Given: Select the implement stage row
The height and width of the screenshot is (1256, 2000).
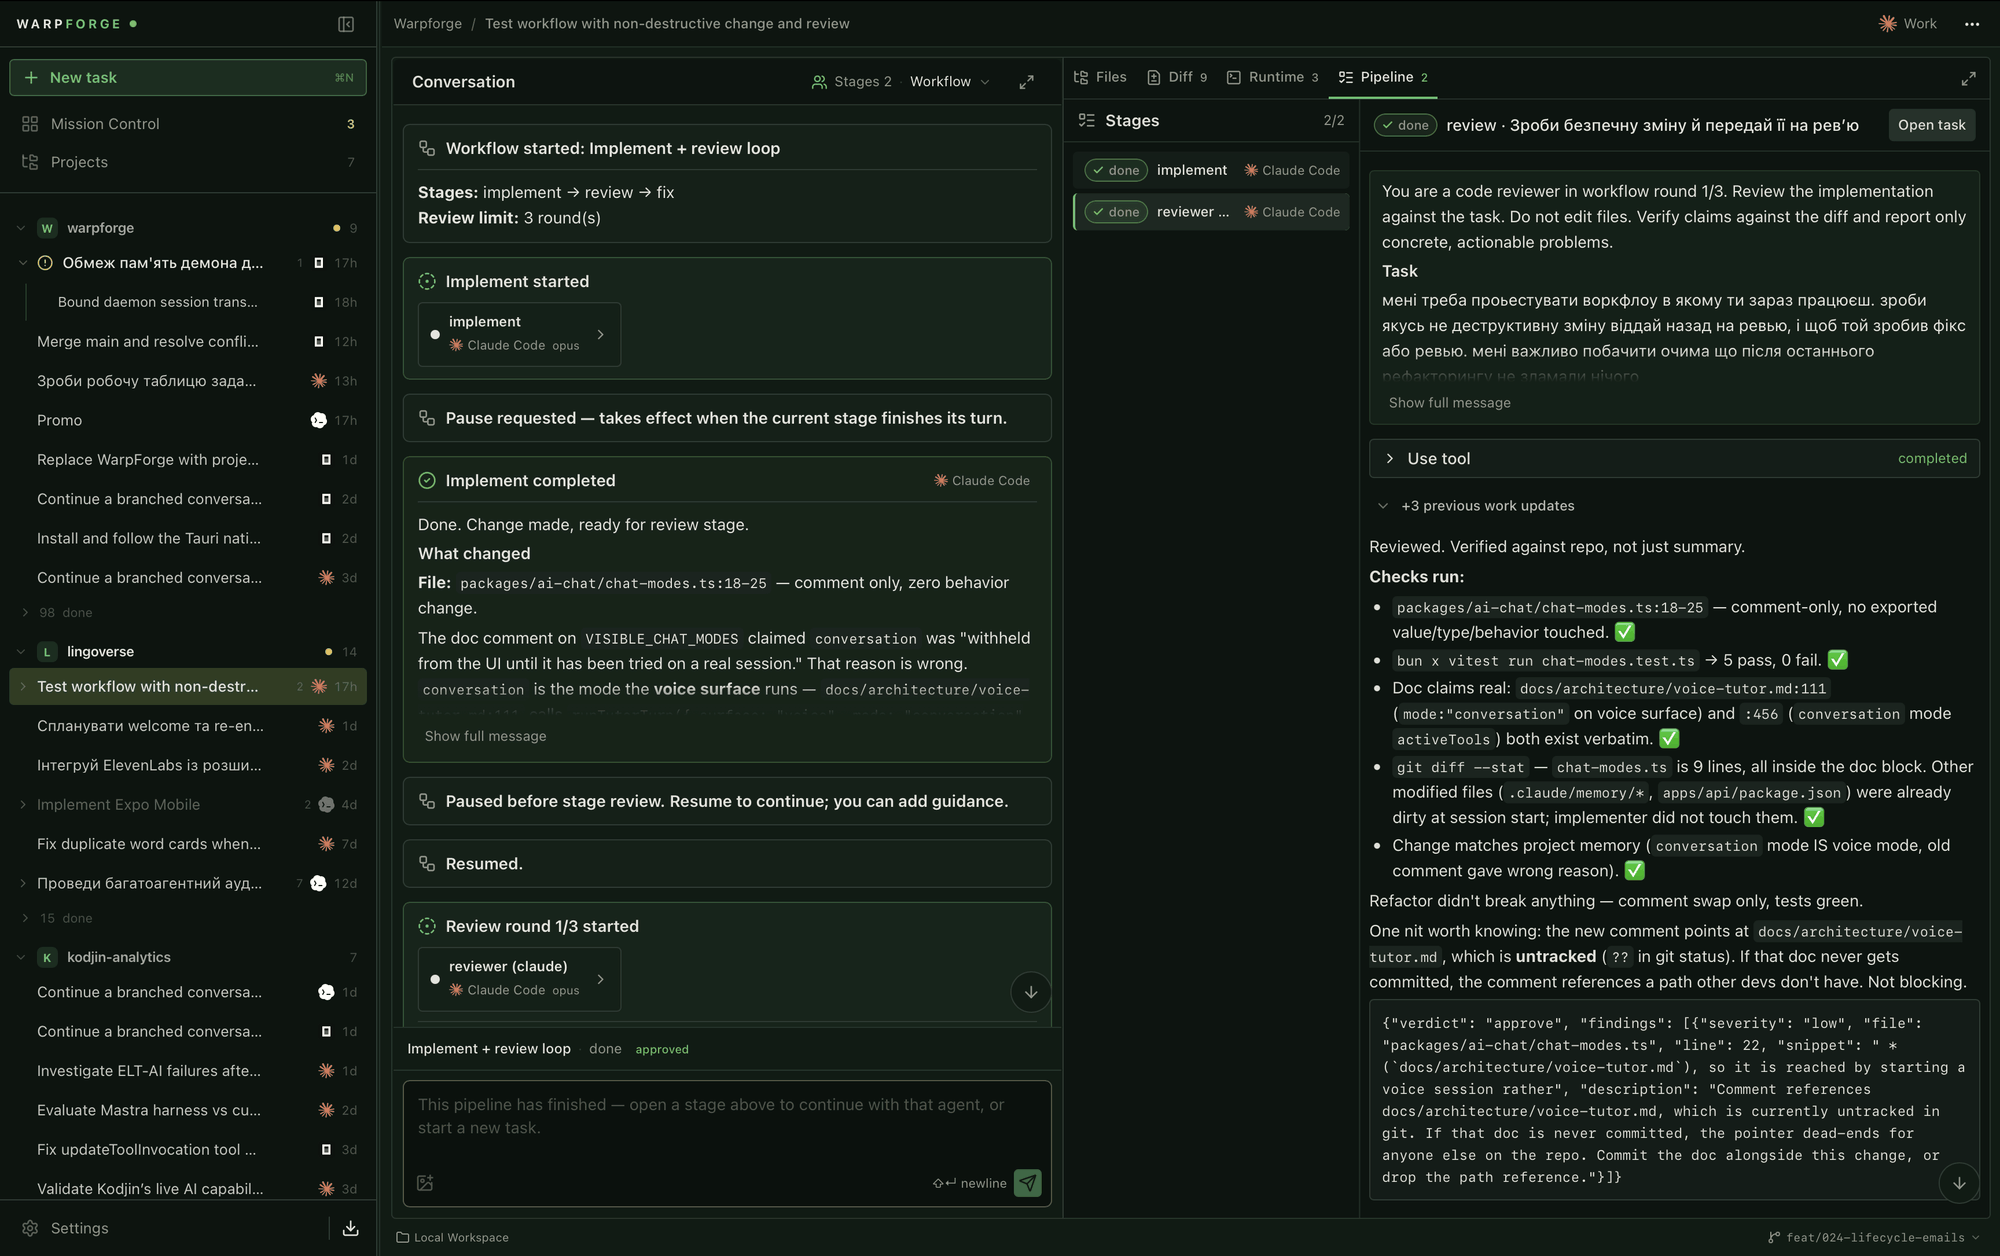Looking at the screenshot, I should pos(1211,170).
